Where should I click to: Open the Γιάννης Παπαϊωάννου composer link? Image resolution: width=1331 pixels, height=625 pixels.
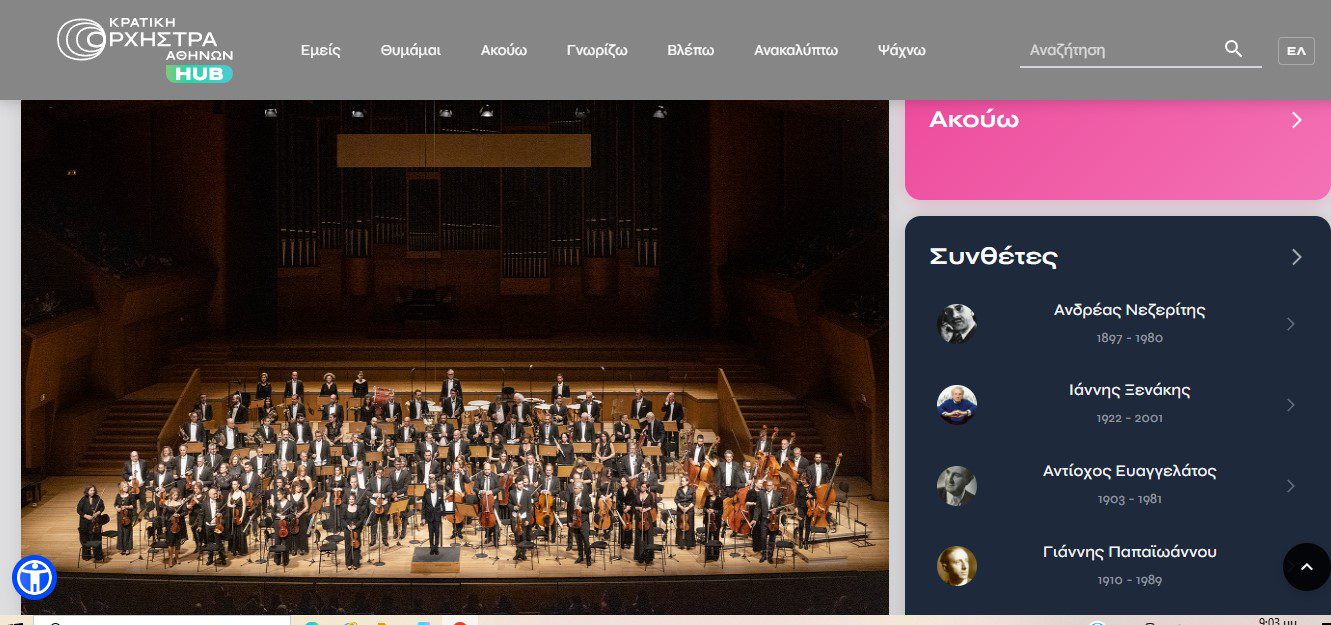pyautogui.click(x=1129, y=552)
